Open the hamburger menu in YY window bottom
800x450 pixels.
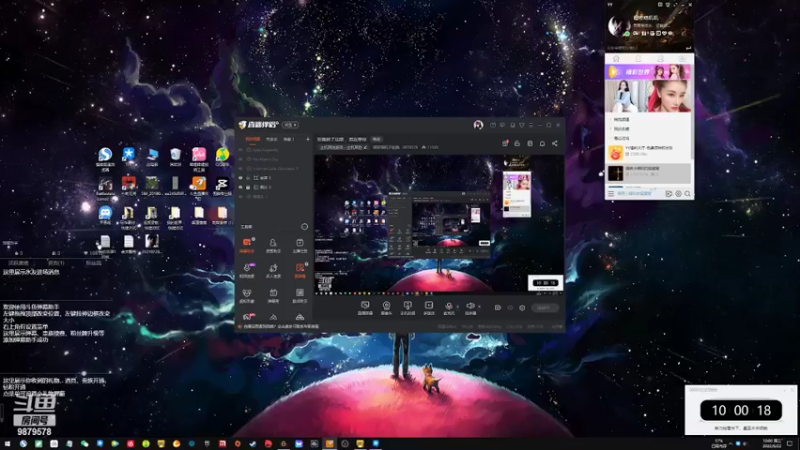(611, 194)
